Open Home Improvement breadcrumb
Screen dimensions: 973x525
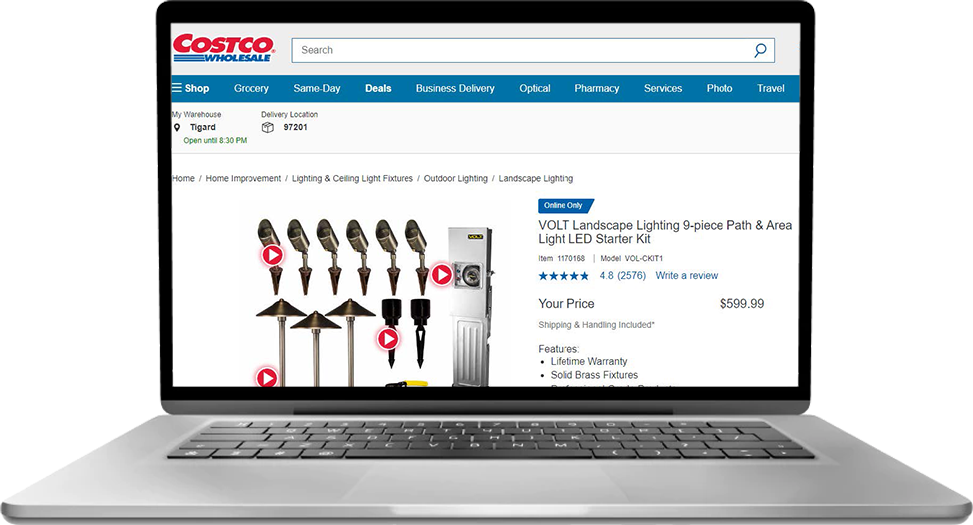coord(243,178)
